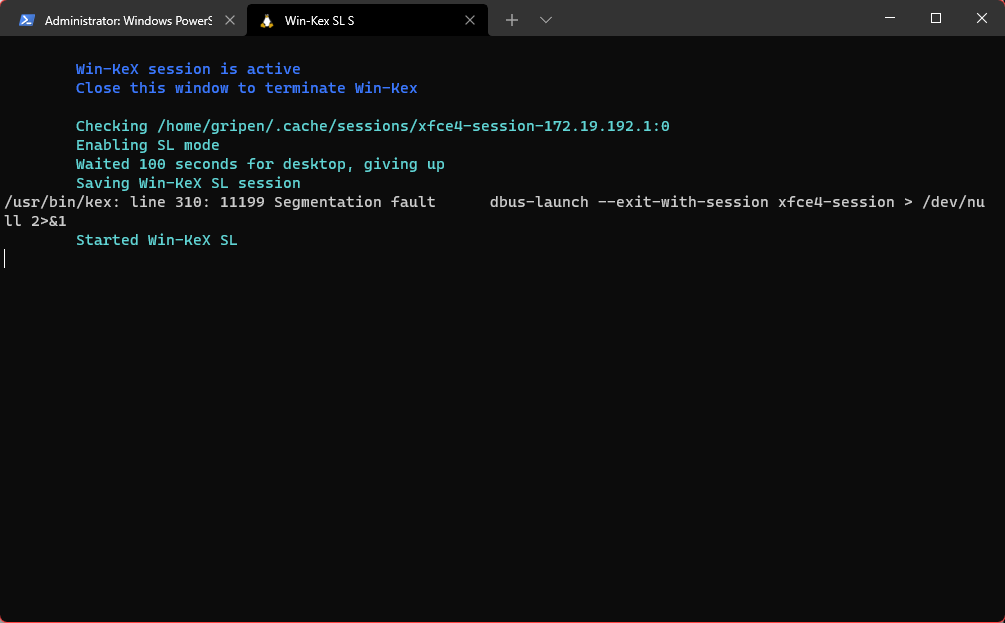Click the chevron icon next to the plus button

(545, 19)
